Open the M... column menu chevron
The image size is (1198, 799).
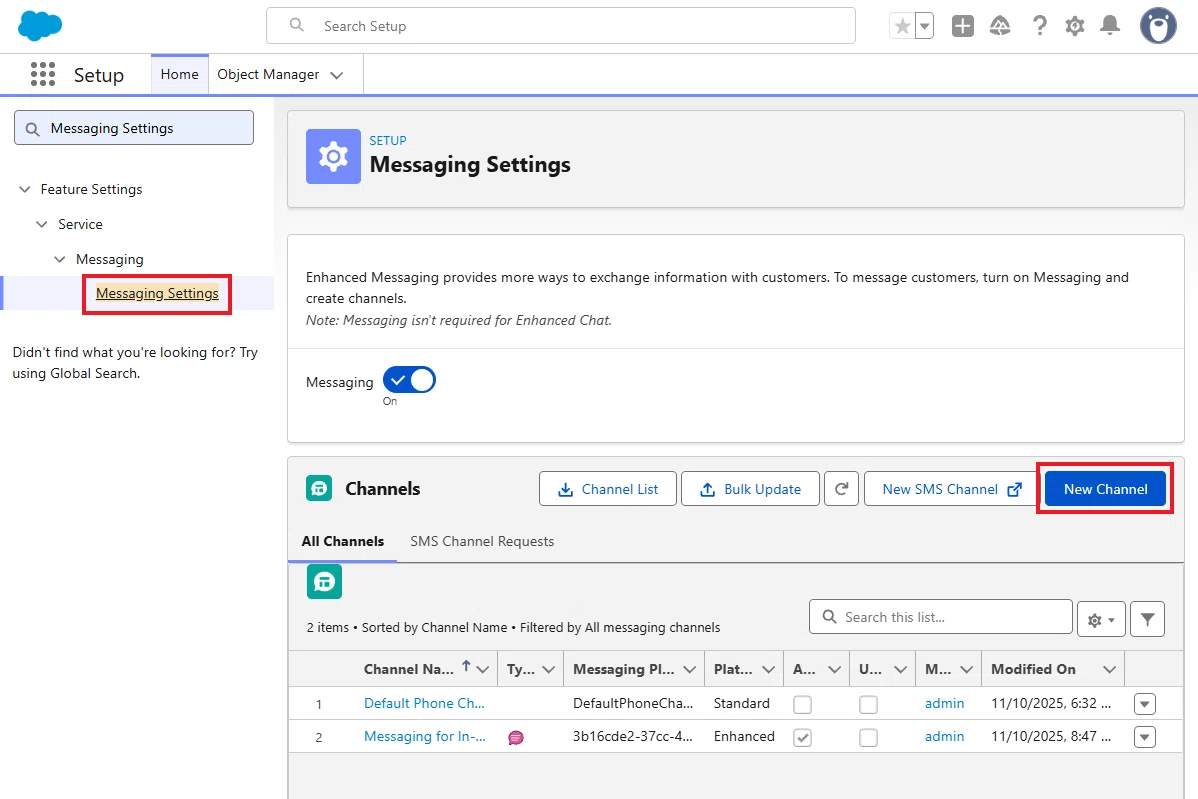(x=966, y=670)
